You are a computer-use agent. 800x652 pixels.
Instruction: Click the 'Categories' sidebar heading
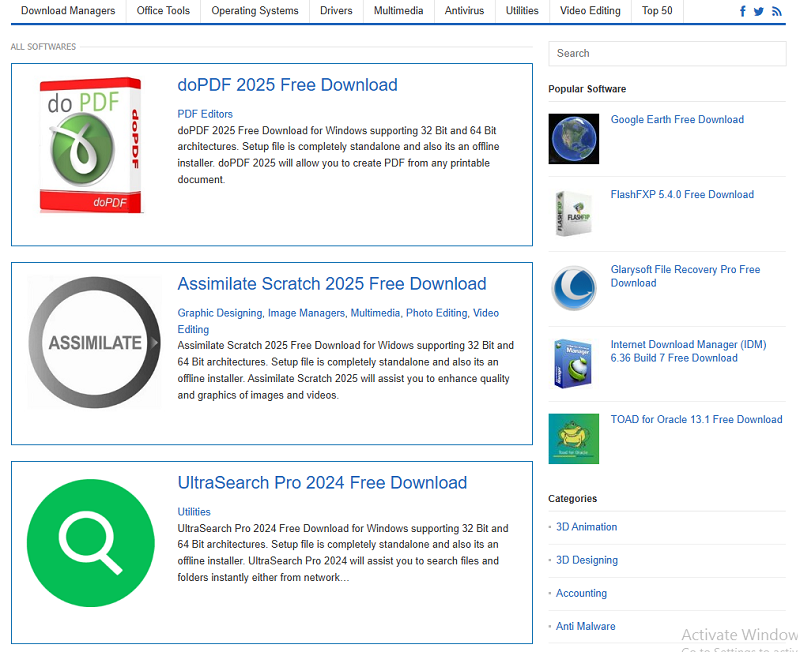coord(572,498)
